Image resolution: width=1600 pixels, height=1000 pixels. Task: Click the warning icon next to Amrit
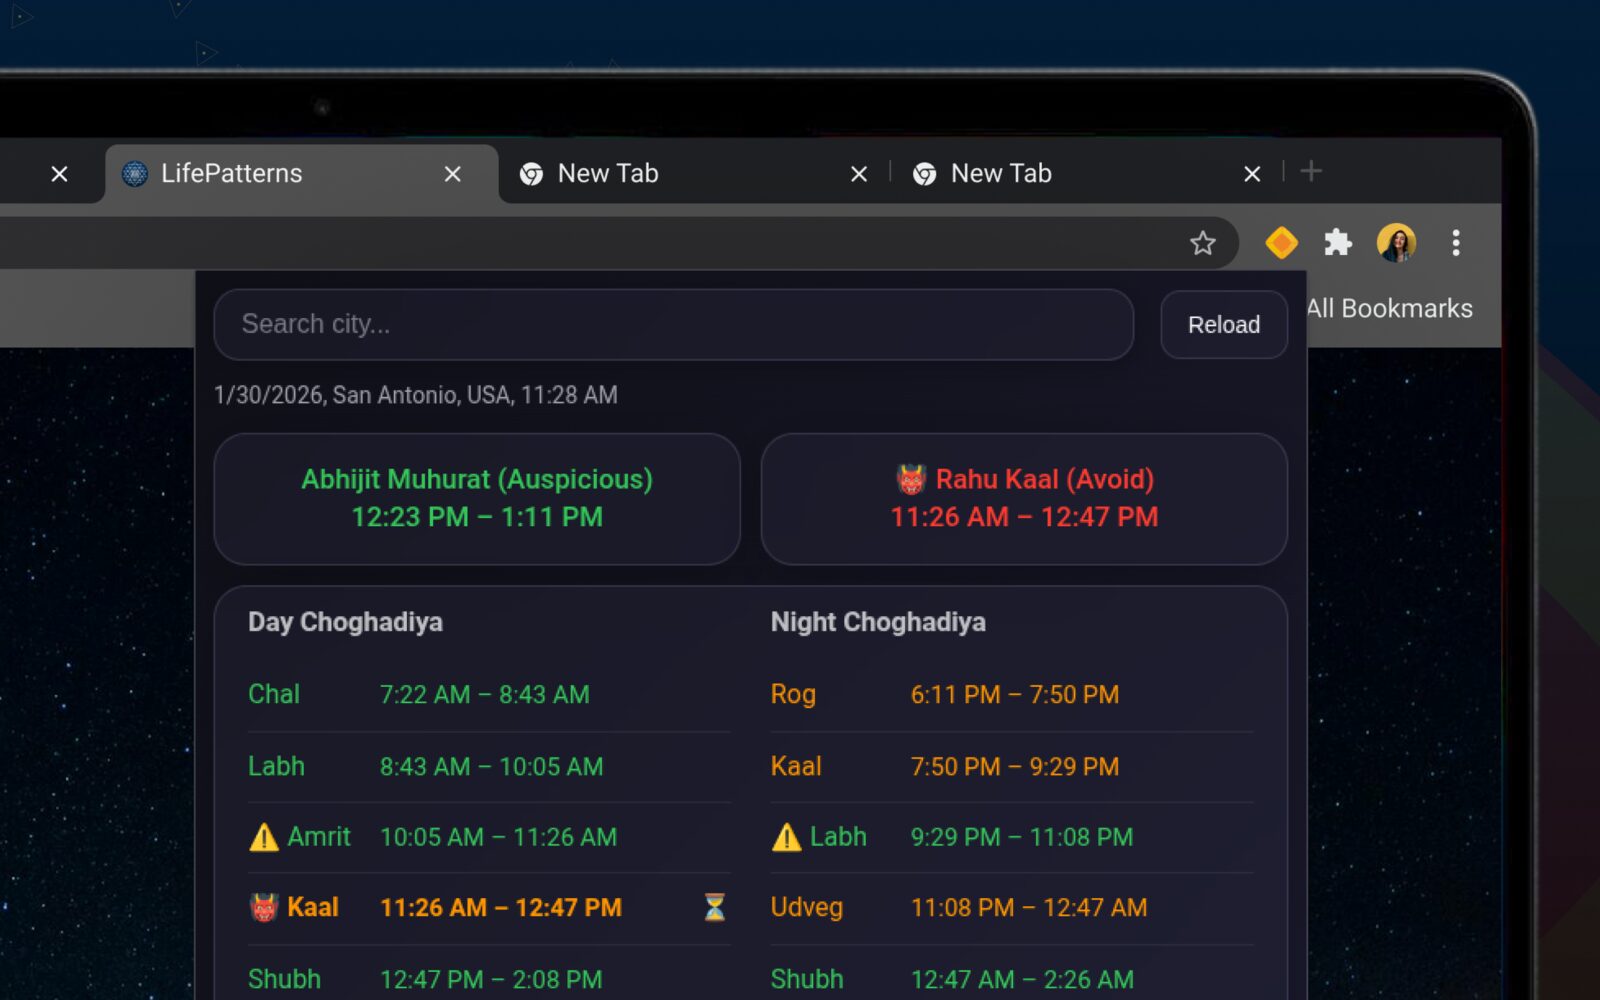pos(264,837)
